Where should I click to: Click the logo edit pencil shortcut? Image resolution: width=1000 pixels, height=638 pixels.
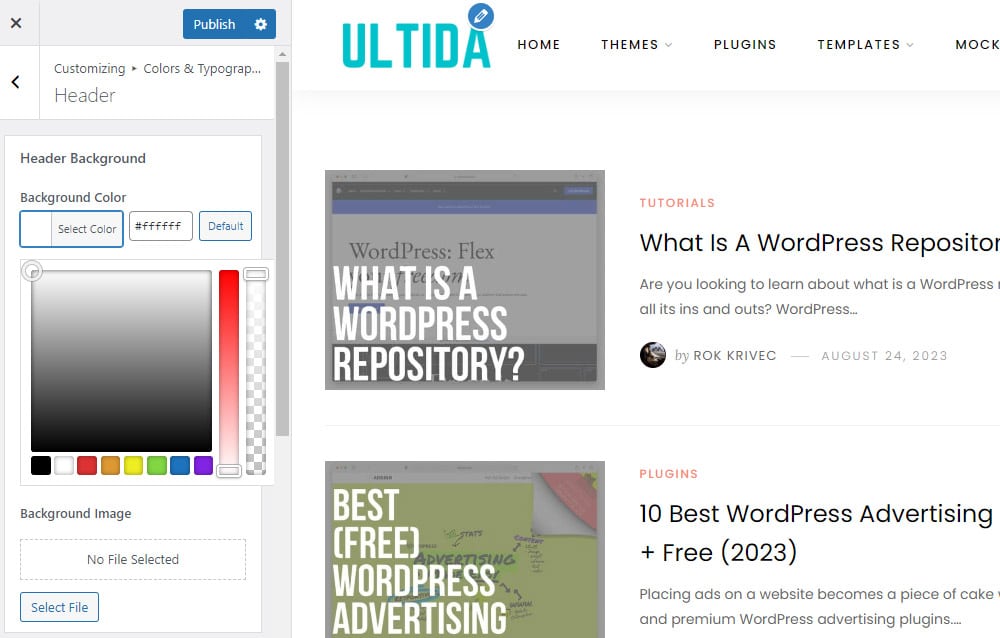tap(481, 16)
